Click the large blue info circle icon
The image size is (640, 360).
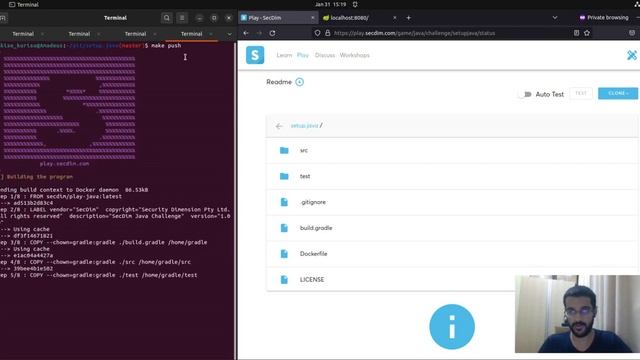click(452, 327)
